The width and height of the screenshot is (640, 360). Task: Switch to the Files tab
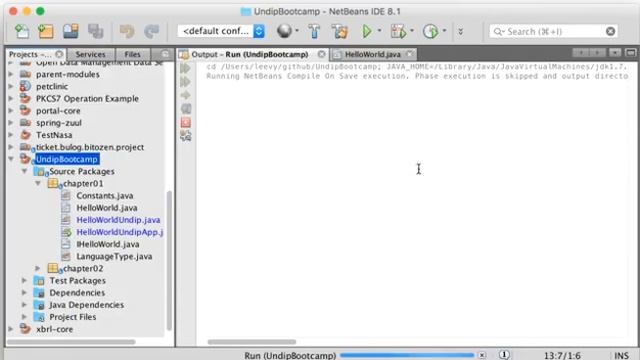tap(132, 54)
